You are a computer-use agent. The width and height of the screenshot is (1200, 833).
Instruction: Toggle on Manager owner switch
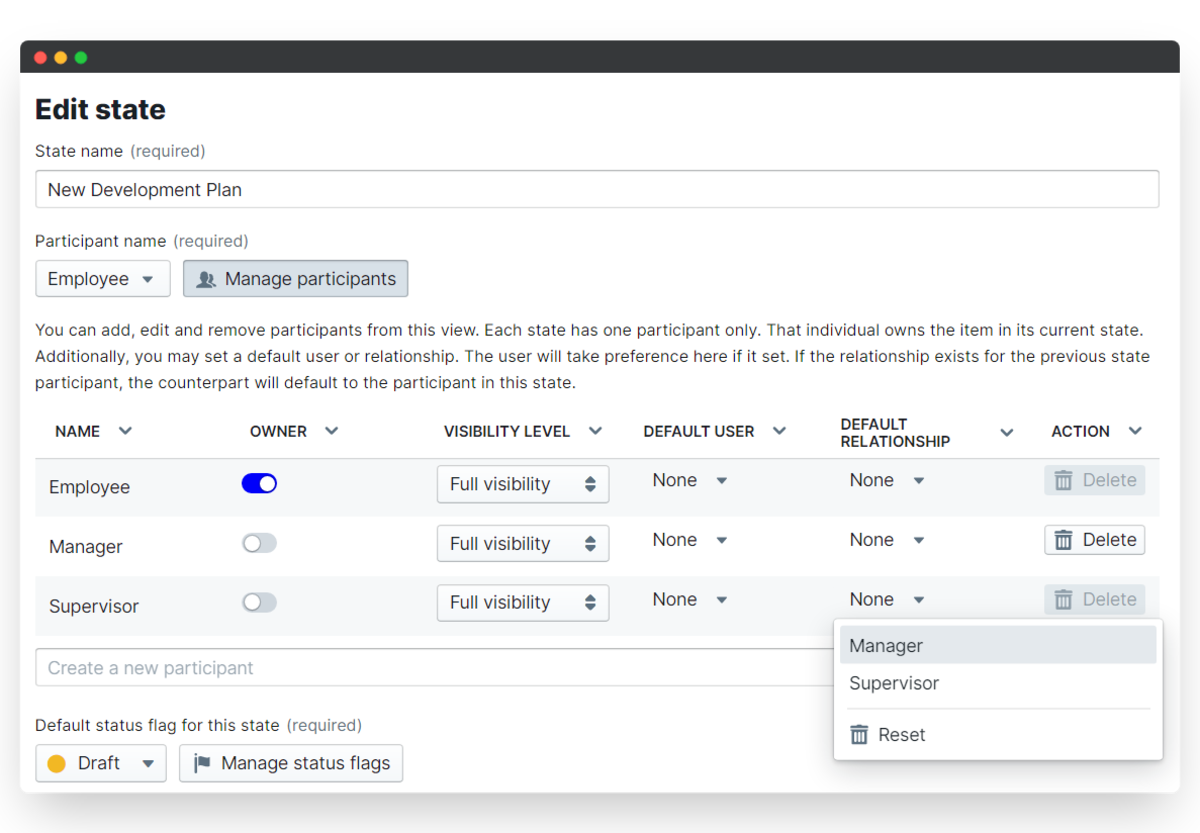[259, 543]
